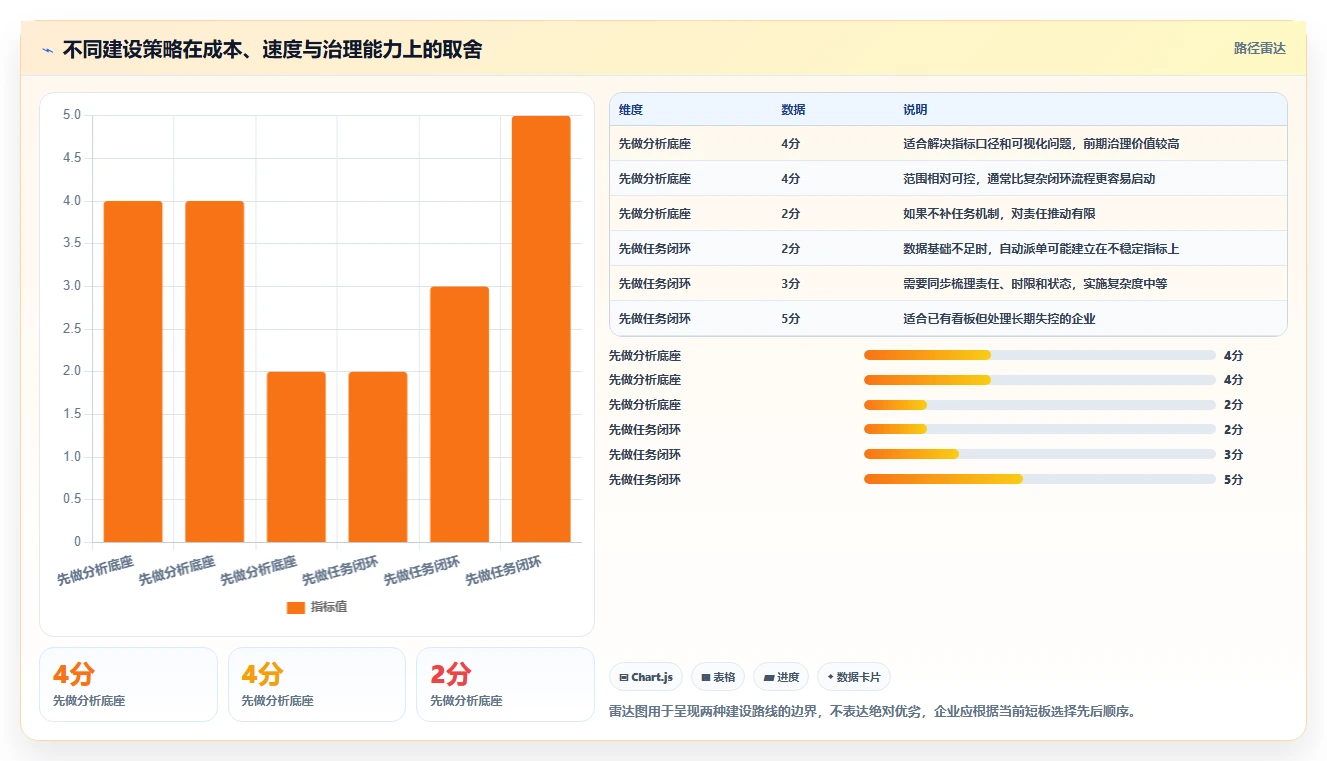Screen dimensions: 1327x761
Task: Click the orange legend swatch beside 指标值
Action: coord(296,607)
